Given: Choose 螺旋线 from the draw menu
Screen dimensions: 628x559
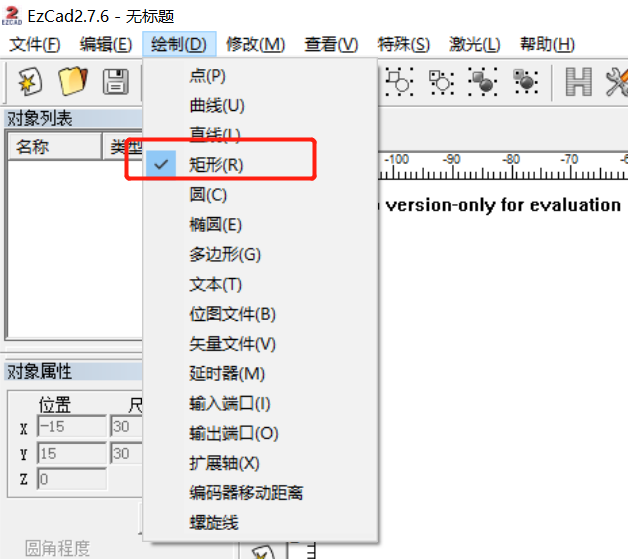Looking at the screenshot, I should 260,523.
